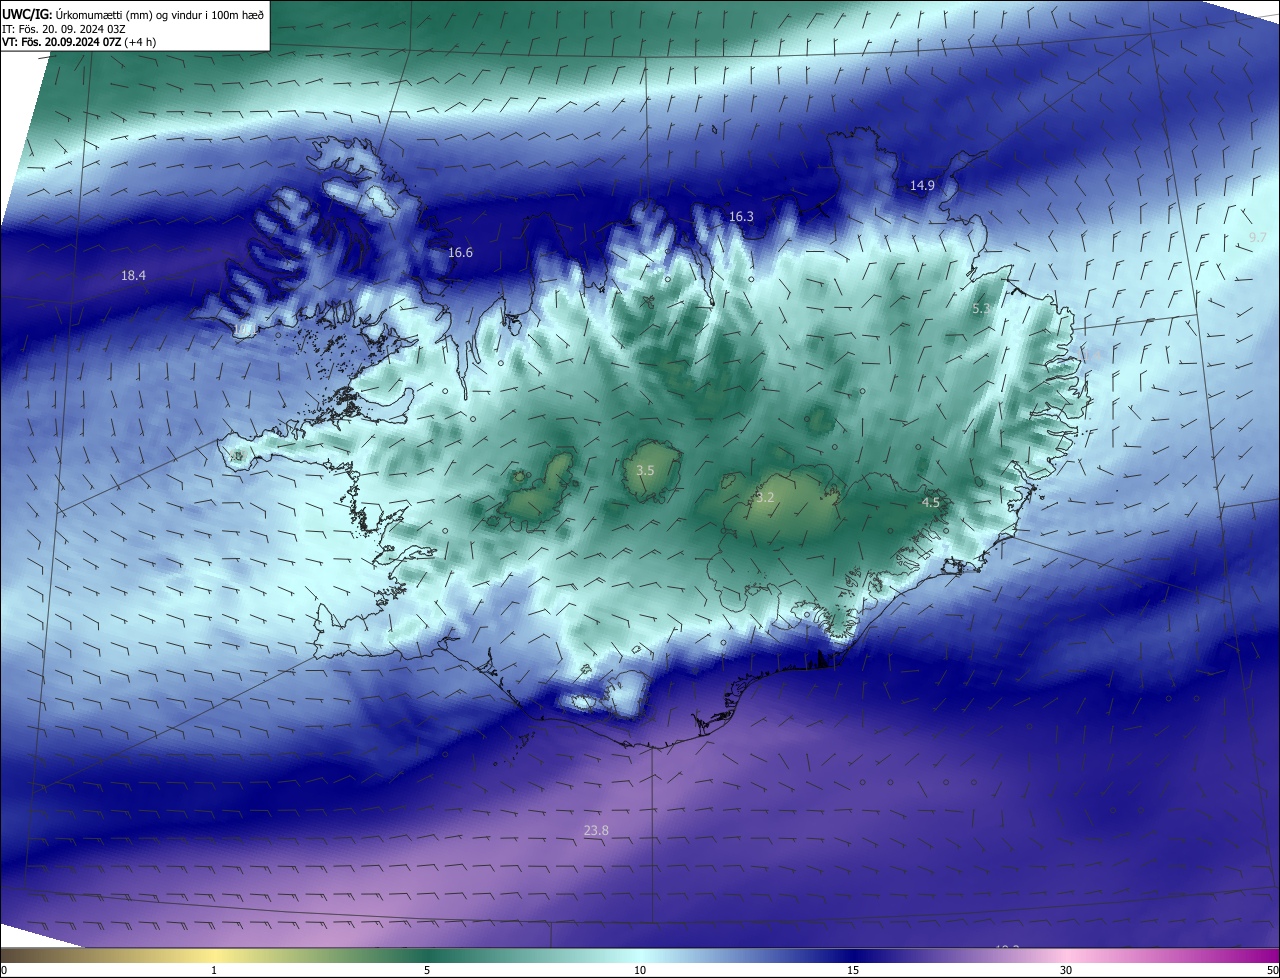Image resolution: width=1280 pixels, height=978 pixels.
Task: Click the brown low-end of the colorbar
Action: click(x=20, y=956)
